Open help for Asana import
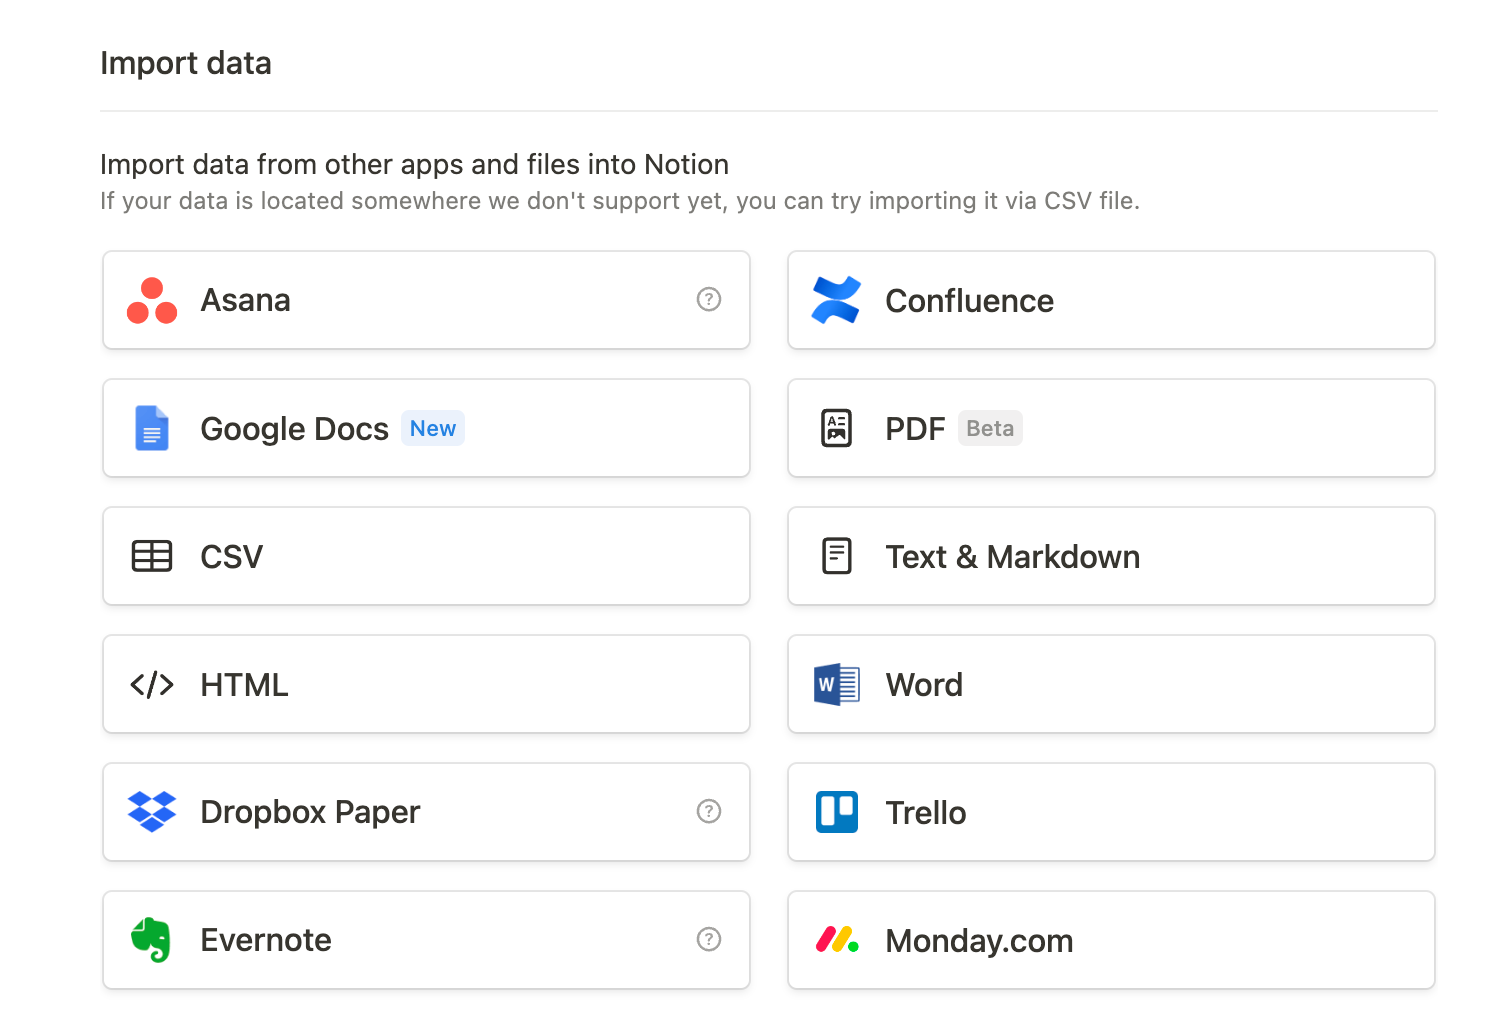1494x1016 pixels. pyautogui.click(x=709, y=299)
